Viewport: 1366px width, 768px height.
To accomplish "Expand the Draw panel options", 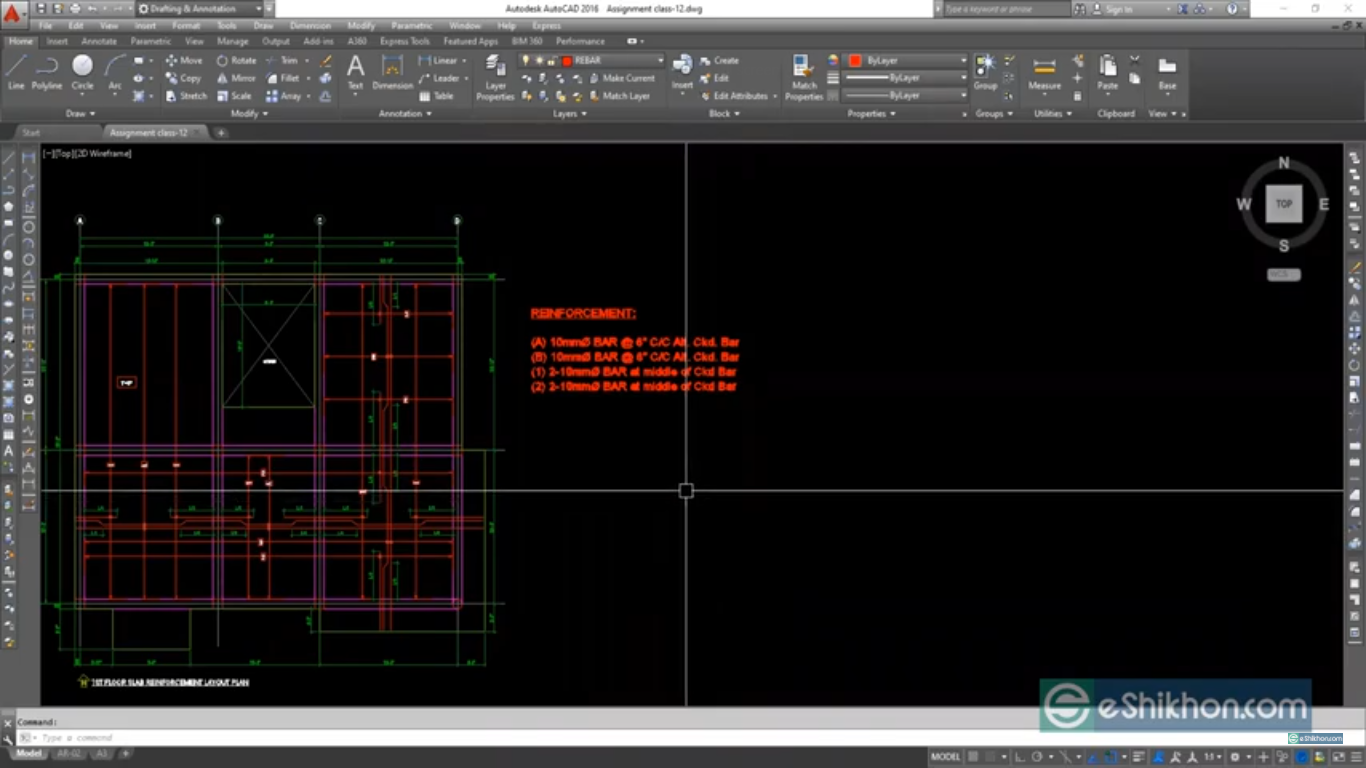I will point(91,113).
